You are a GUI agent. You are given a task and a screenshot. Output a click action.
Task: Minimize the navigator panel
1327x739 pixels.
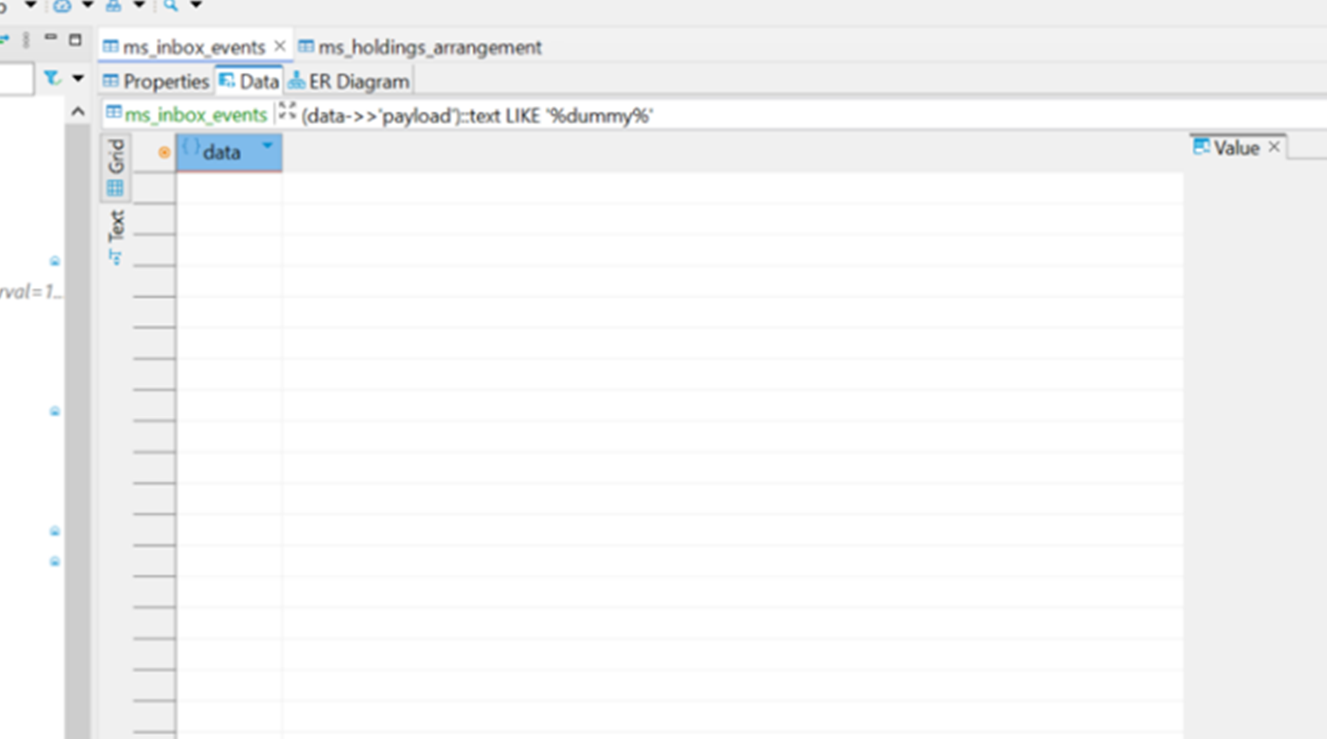[x=50, y=39]
